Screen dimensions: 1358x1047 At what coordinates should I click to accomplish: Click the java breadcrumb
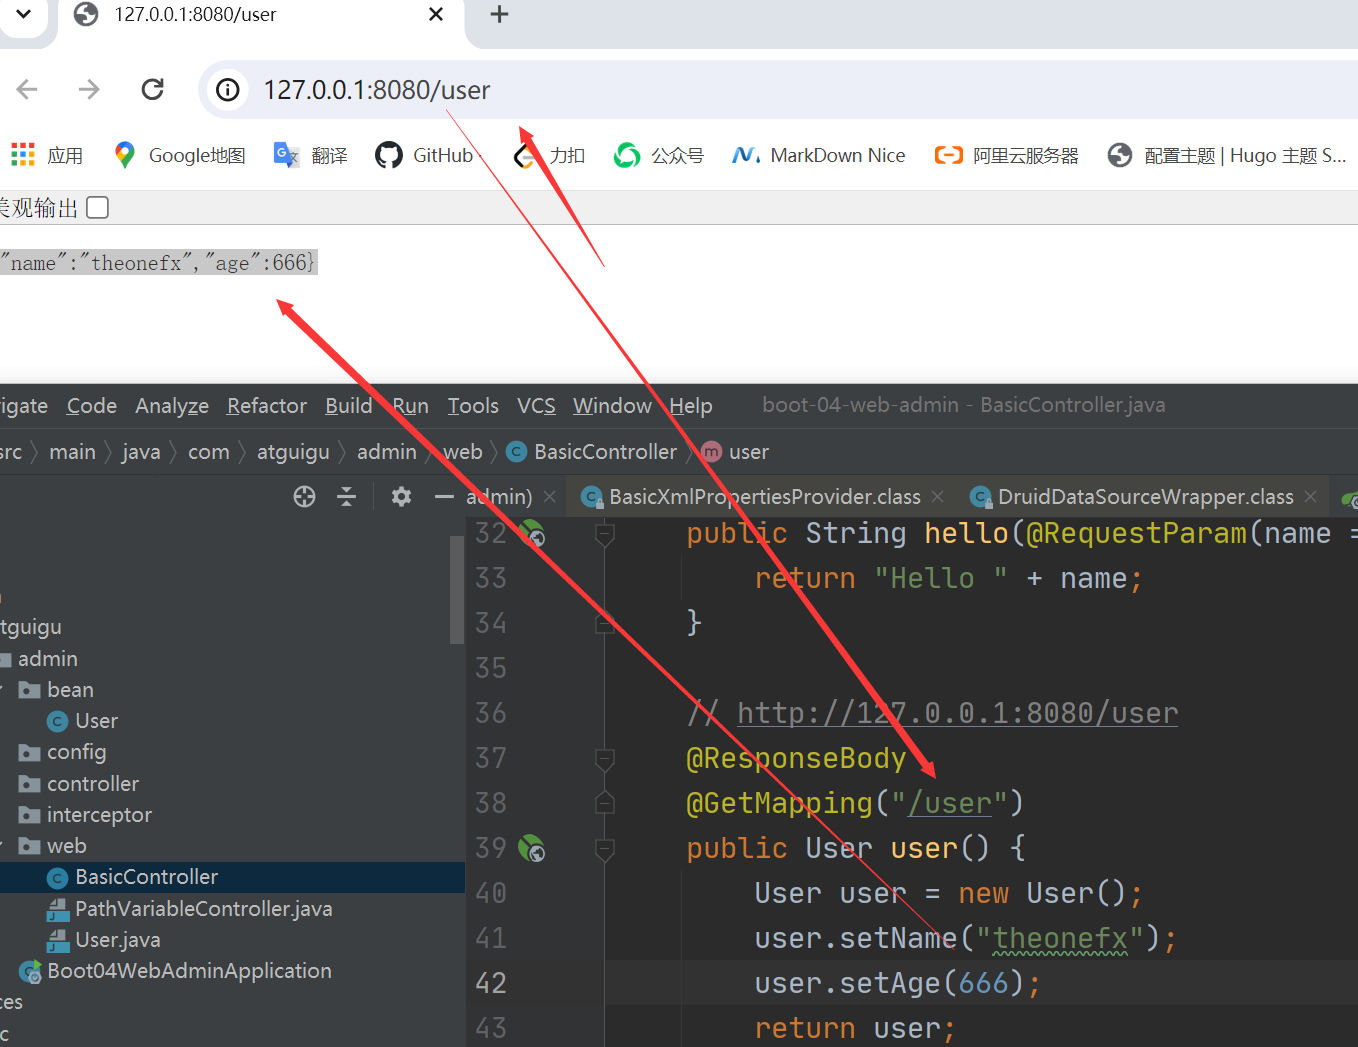(x=141, y=452)
